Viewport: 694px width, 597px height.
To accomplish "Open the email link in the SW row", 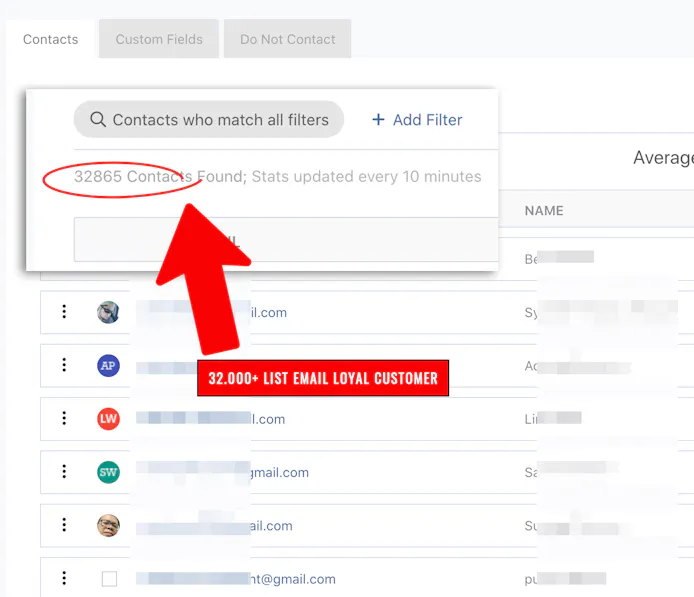I will click(x=278, y=472).
